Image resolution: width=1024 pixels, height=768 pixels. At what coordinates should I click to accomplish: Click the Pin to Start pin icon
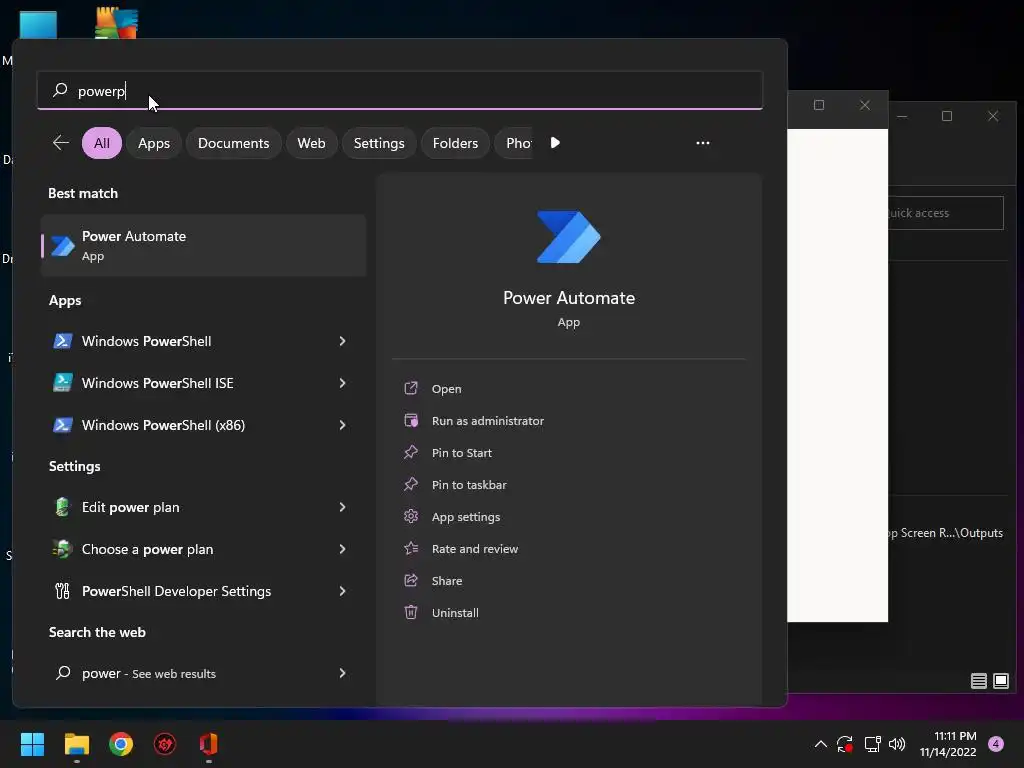coord(411,453)
